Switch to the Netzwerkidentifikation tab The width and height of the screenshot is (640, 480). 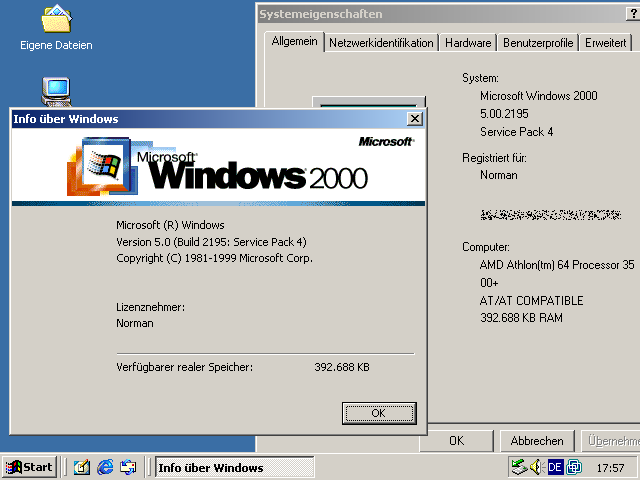point(381,43)
